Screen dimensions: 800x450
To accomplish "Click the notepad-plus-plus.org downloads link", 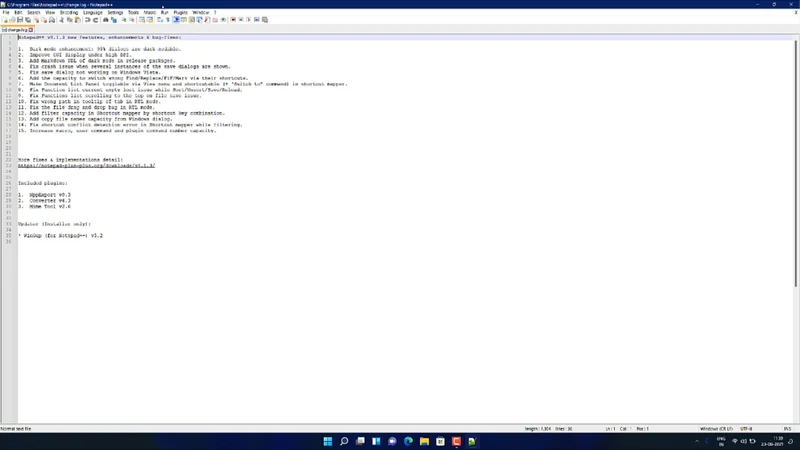I will [x=86, y=164].
